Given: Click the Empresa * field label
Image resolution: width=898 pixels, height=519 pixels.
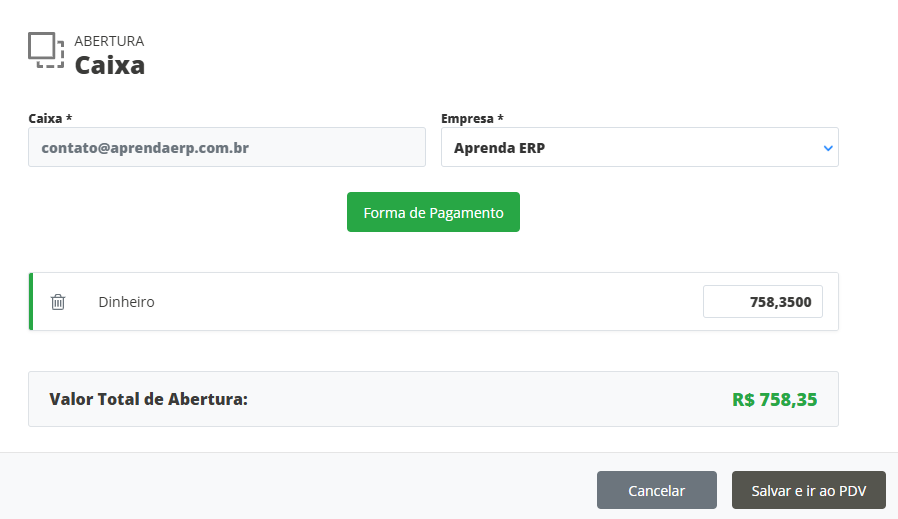Looking at the screenshot, I should coord(472,118).
